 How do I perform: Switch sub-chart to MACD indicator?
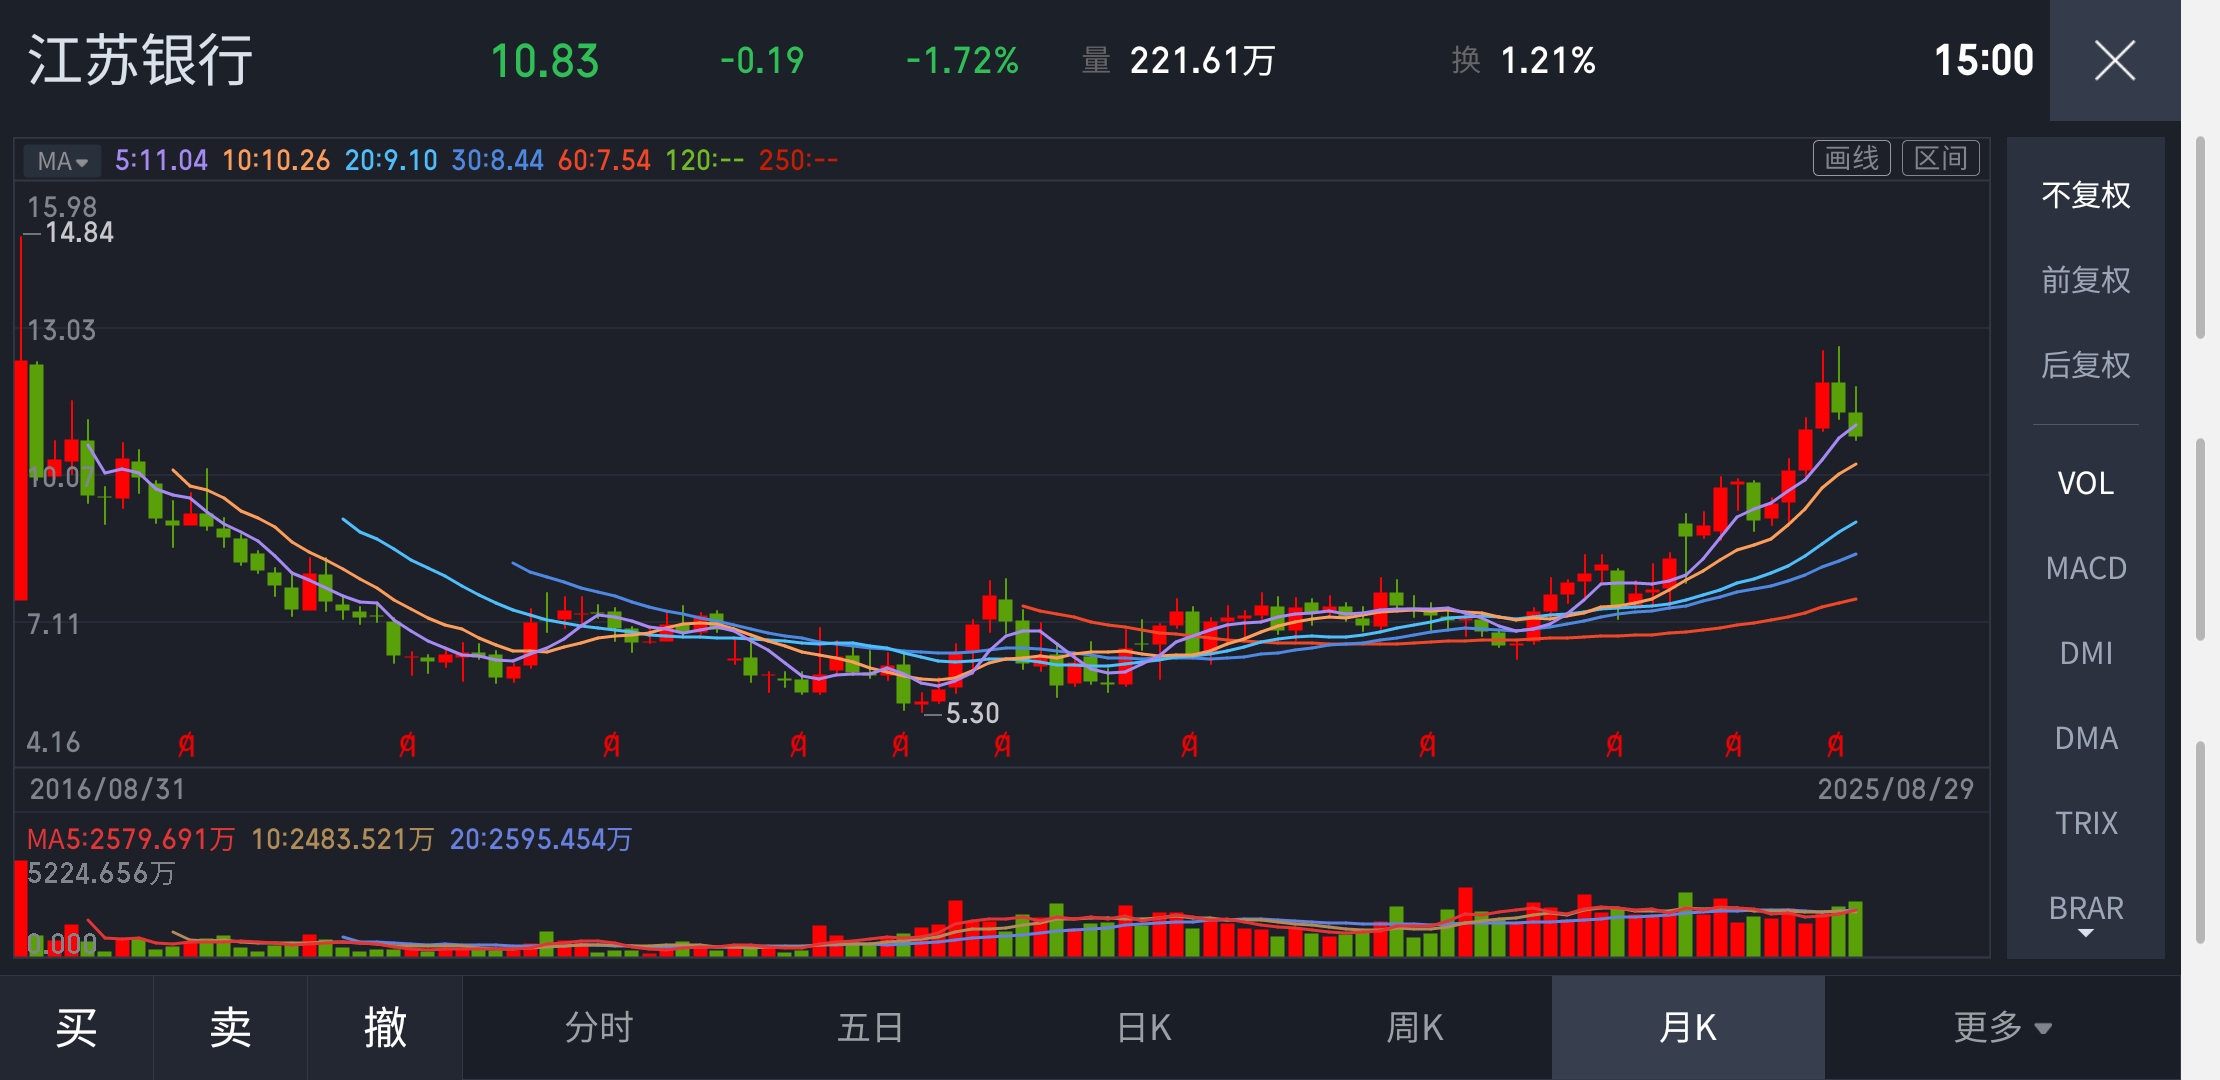[2085, 568]
